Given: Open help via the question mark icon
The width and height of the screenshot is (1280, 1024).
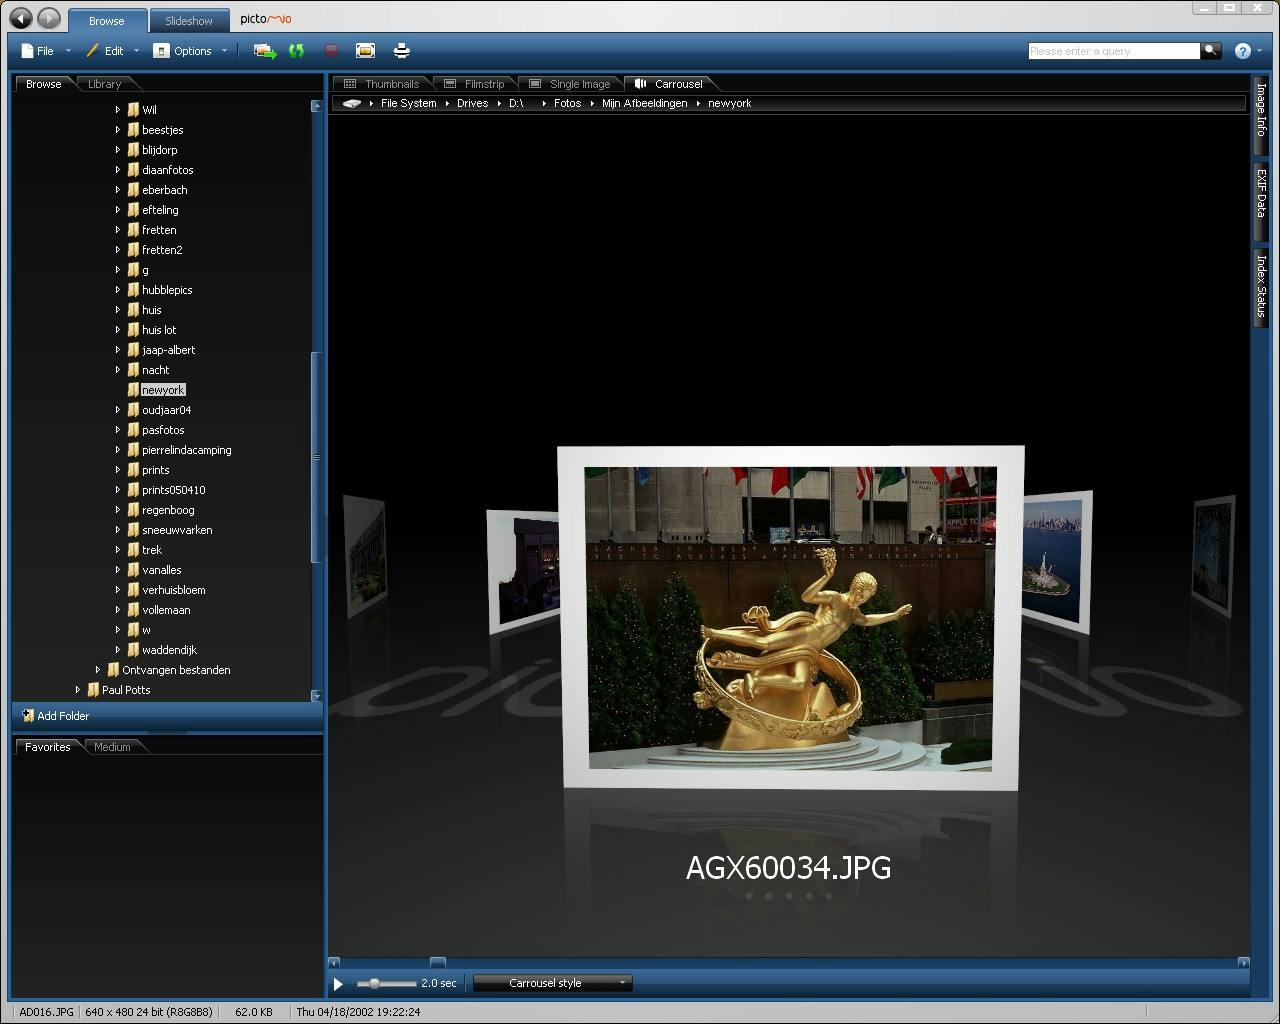Looking at the screenshot, I should [x=1243, y=51].
